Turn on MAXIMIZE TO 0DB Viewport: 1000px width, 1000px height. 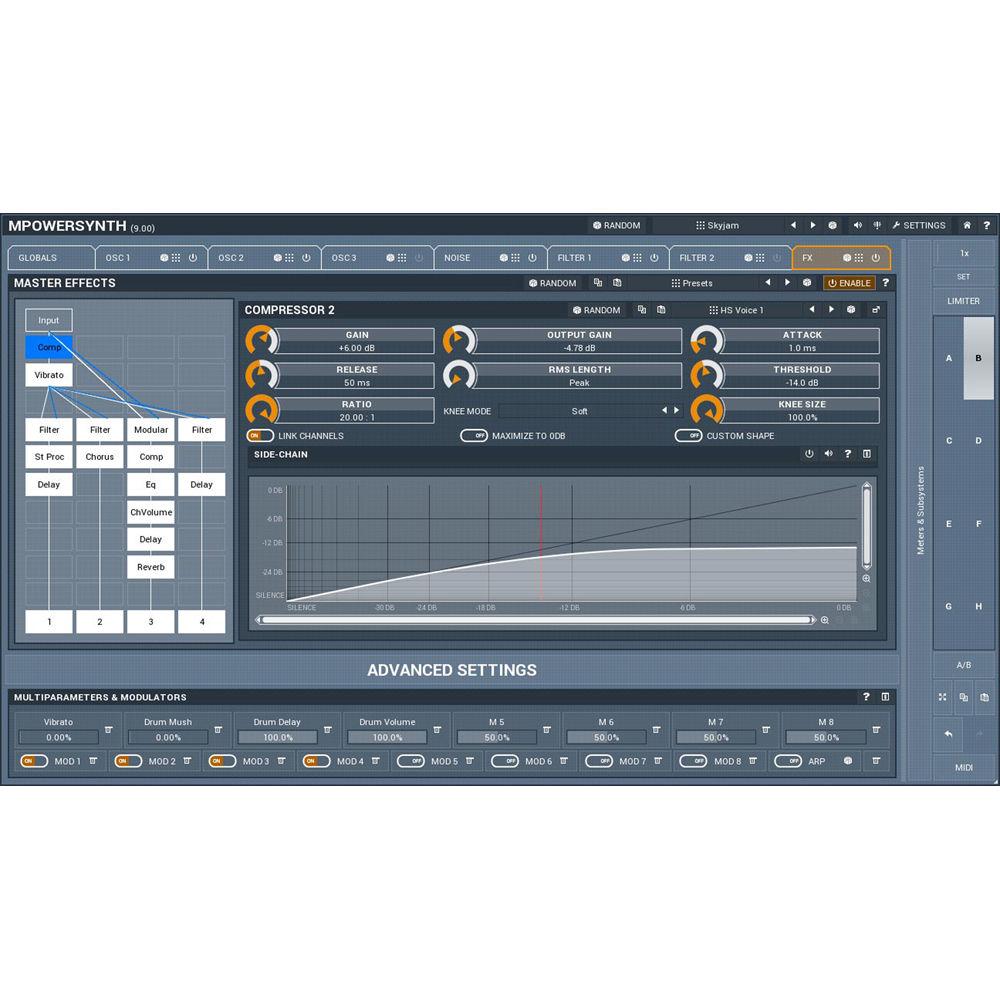coord(475,436)
